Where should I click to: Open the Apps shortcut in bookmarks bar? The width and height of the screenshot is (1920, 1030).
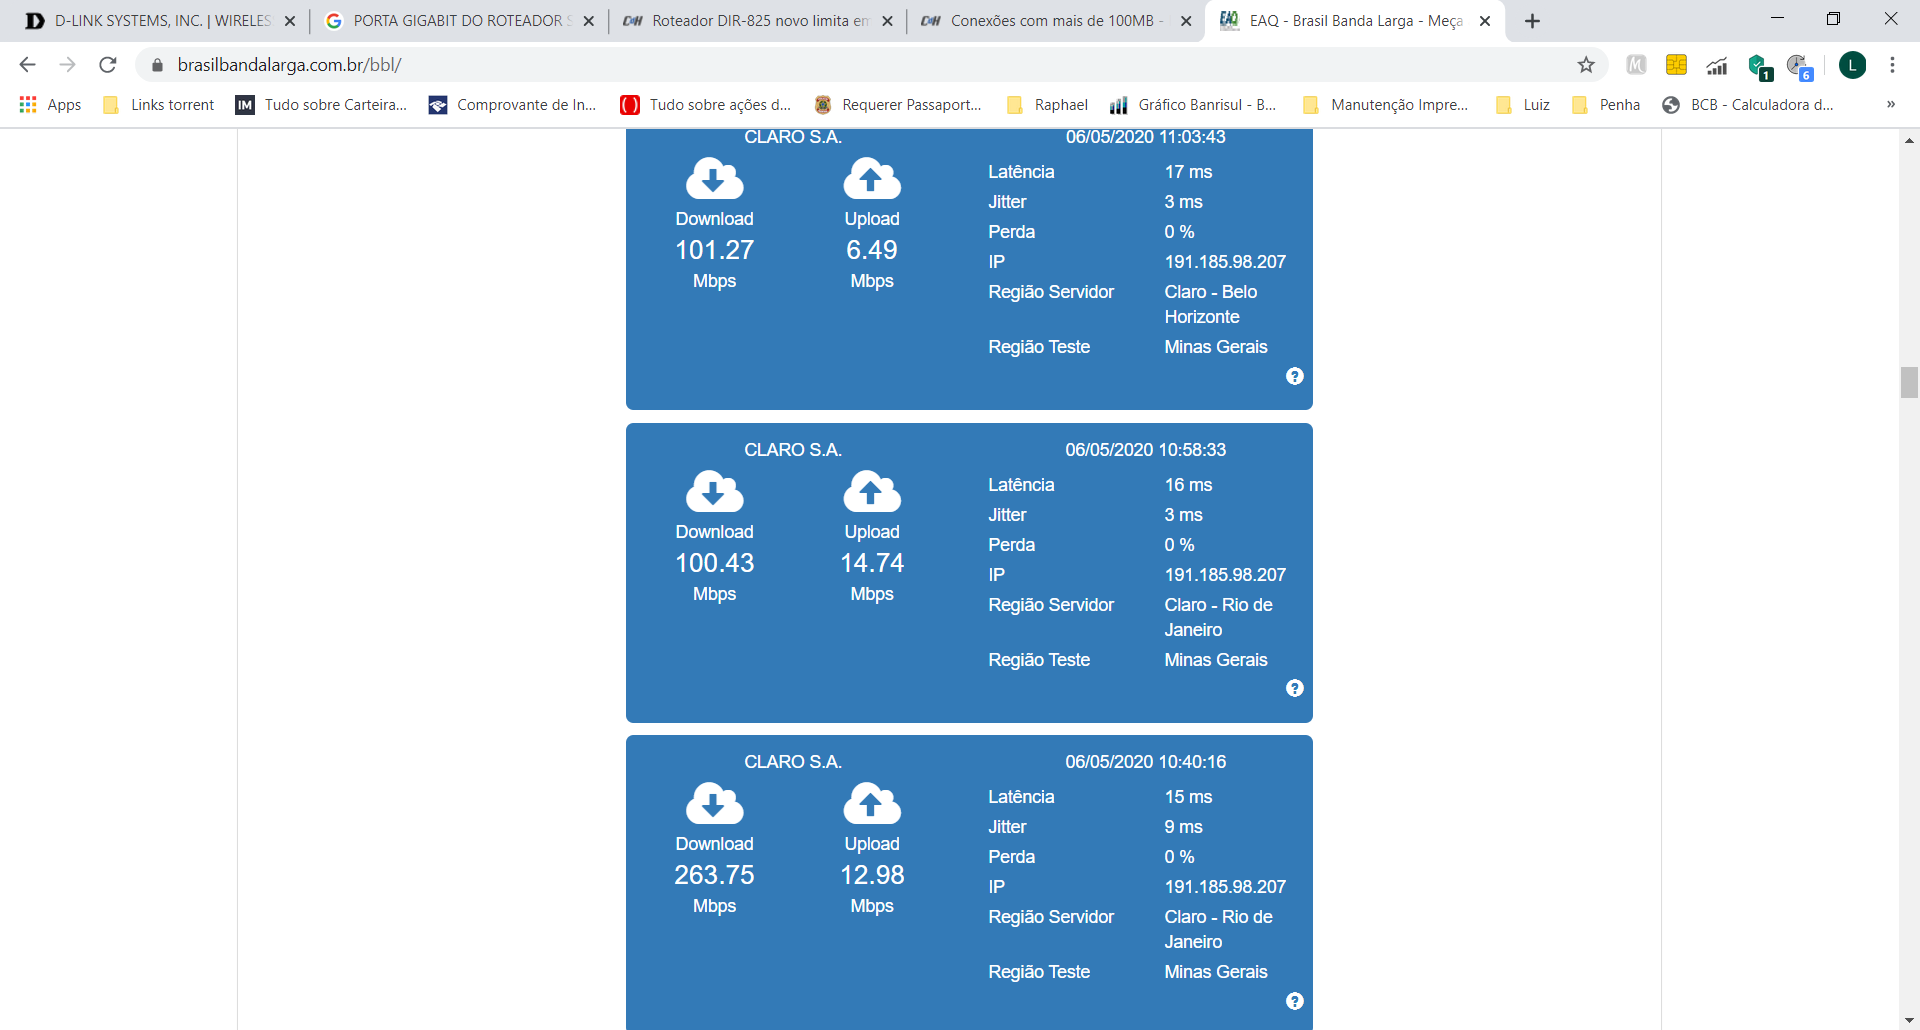[50, 105]
